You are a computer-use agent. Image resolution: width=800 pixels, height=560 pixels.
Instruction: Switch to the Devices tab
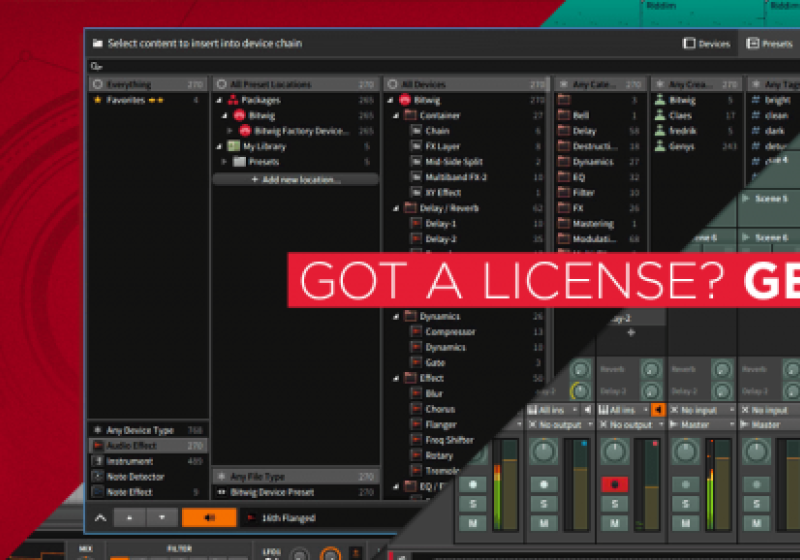point(707,43)
